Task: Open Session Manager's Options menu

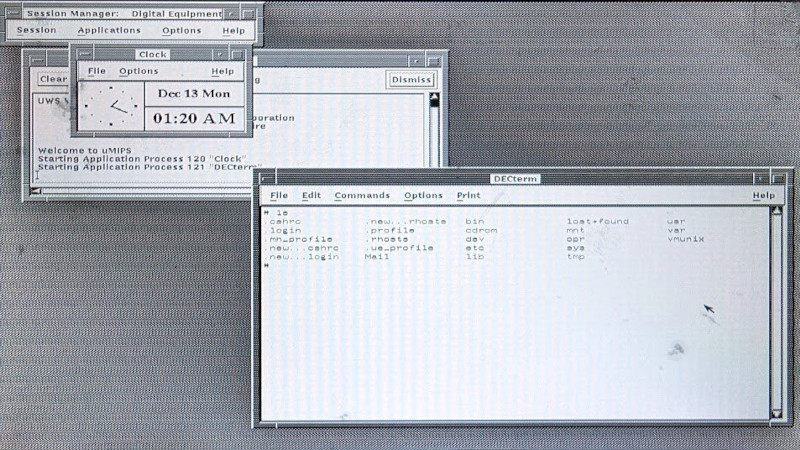Action: [181, 30]
